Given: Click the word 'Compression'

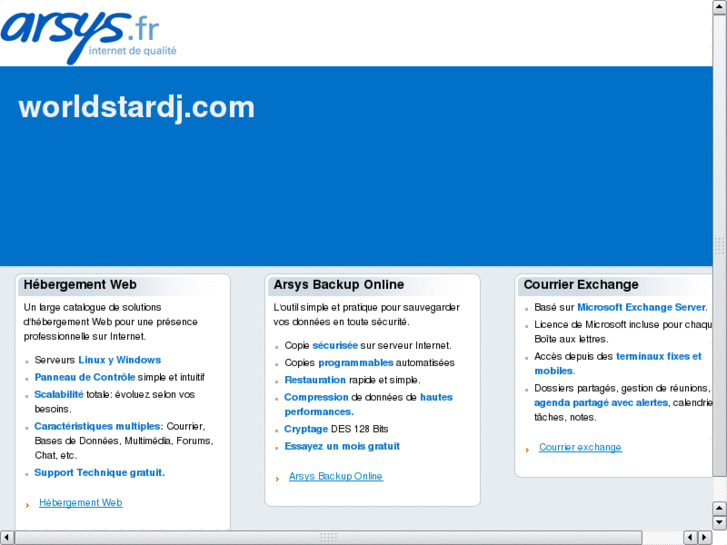Looking at the screenshot, I should [x=316, y=397].
